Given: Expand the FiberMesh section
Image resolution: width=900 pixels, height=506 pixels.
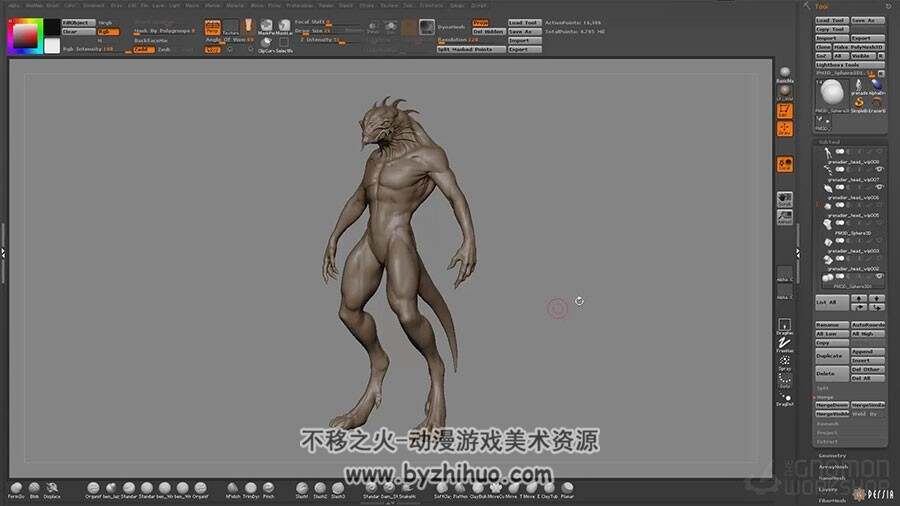Looking at the screenshot, I should click(832, 501).
